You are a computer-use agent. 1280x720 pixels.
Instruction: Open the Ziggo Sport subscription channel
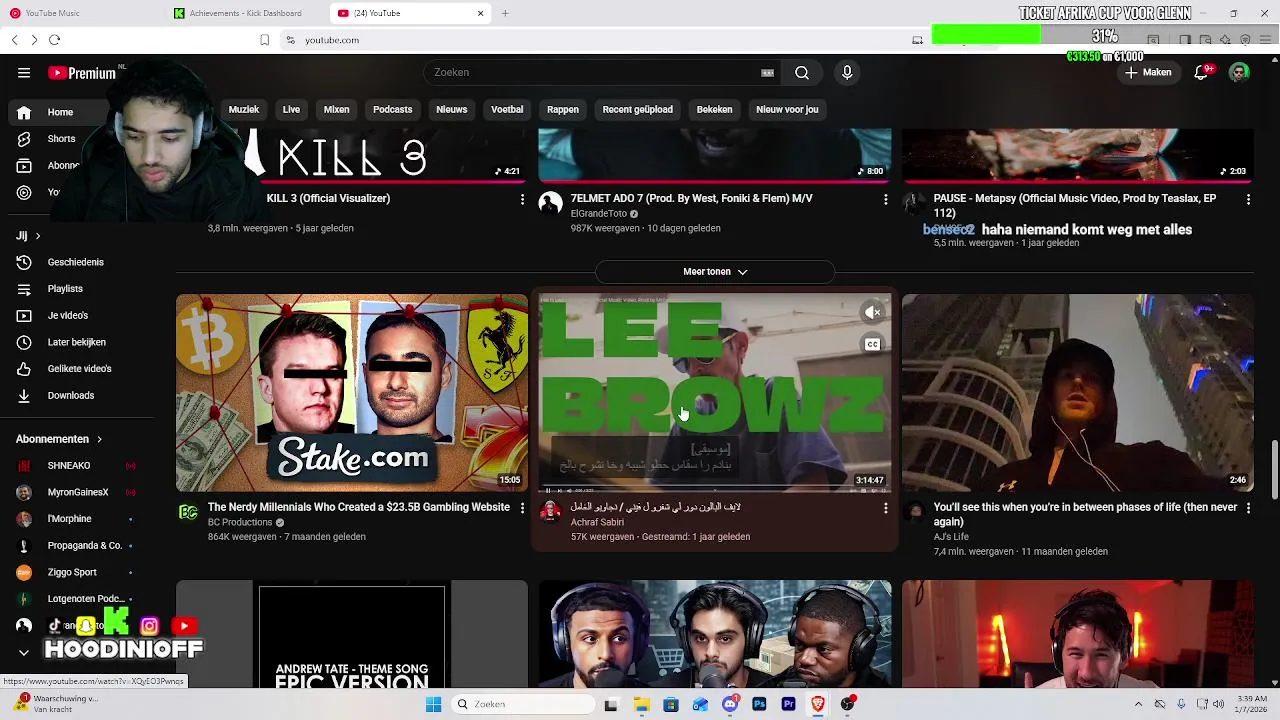tap(77, 572)
